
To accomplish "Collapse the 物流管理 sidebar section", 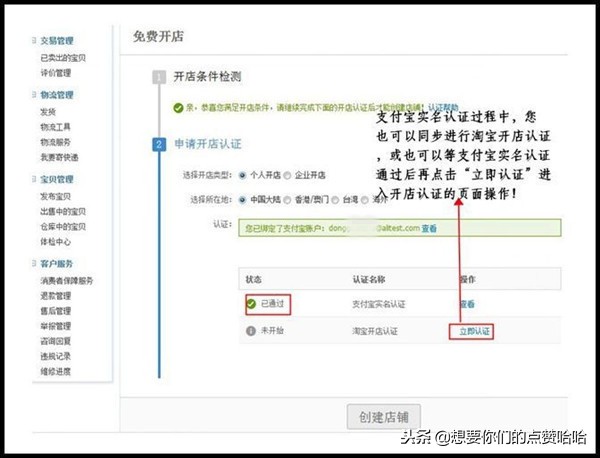I will tap(34, 94).
